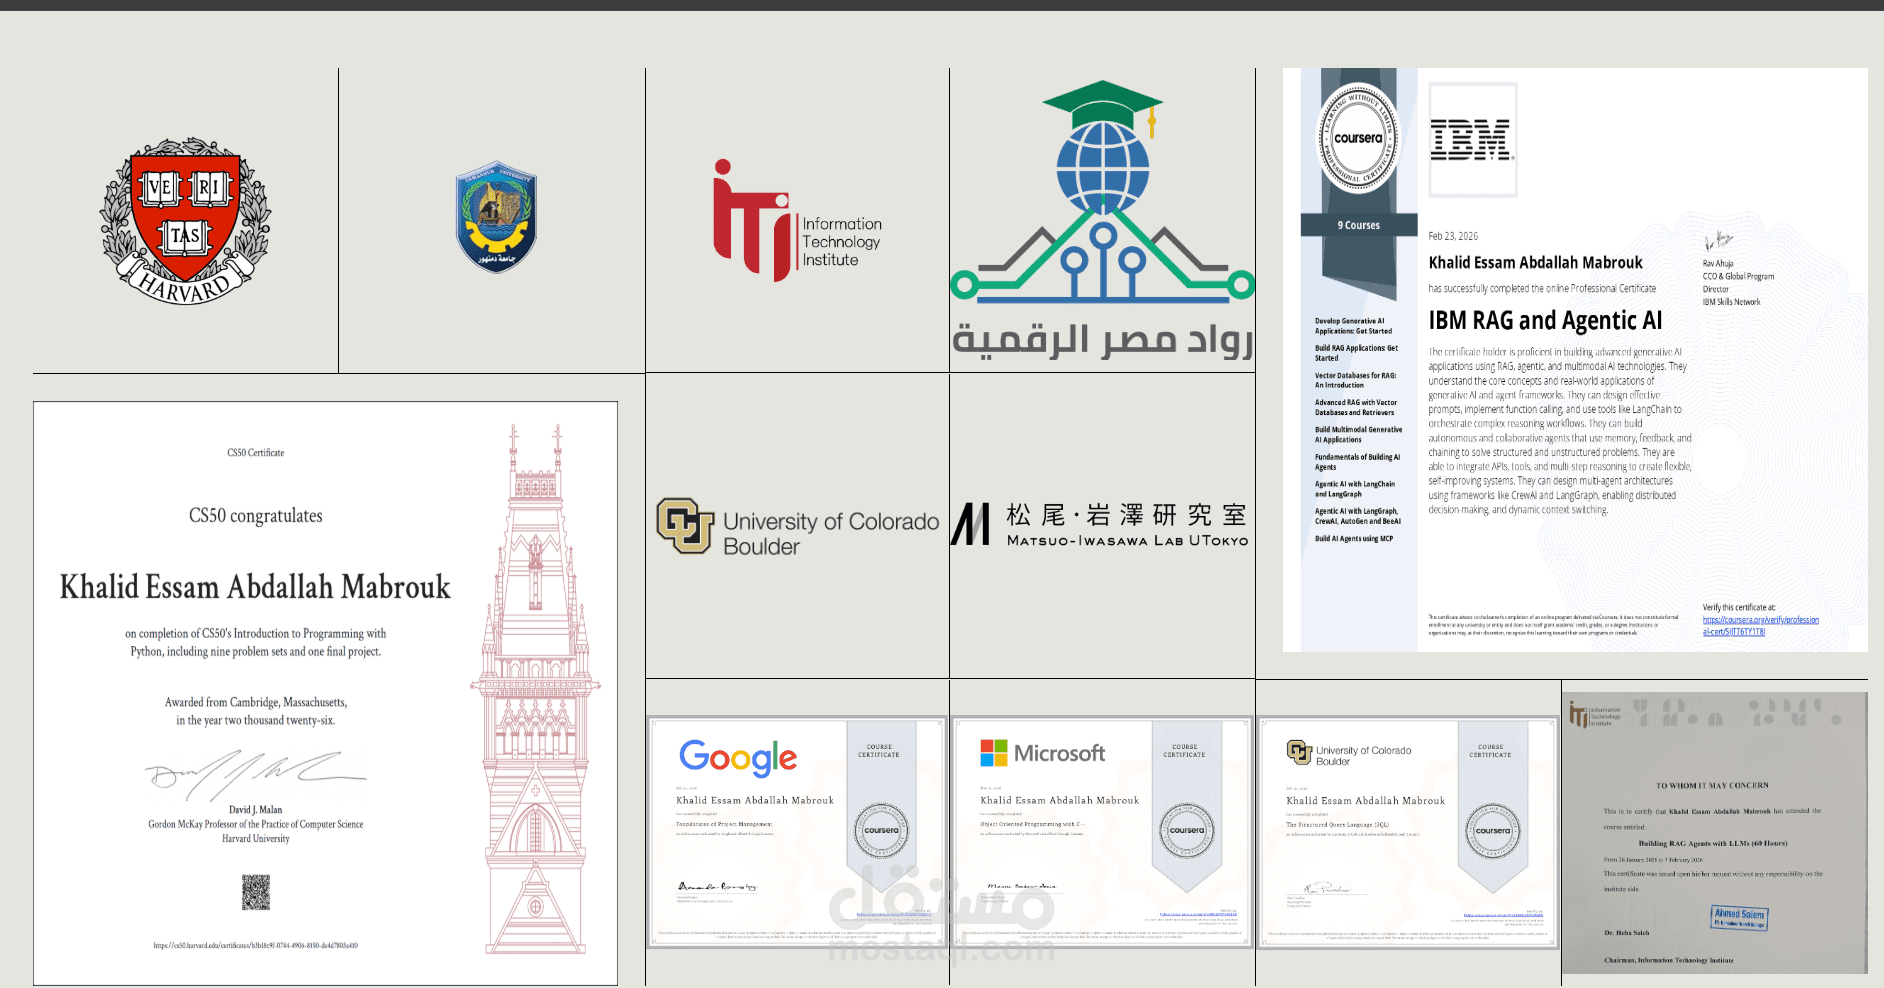Follow the Coursera verify certificate link

pyautogui.click(x=1760, y=626)
